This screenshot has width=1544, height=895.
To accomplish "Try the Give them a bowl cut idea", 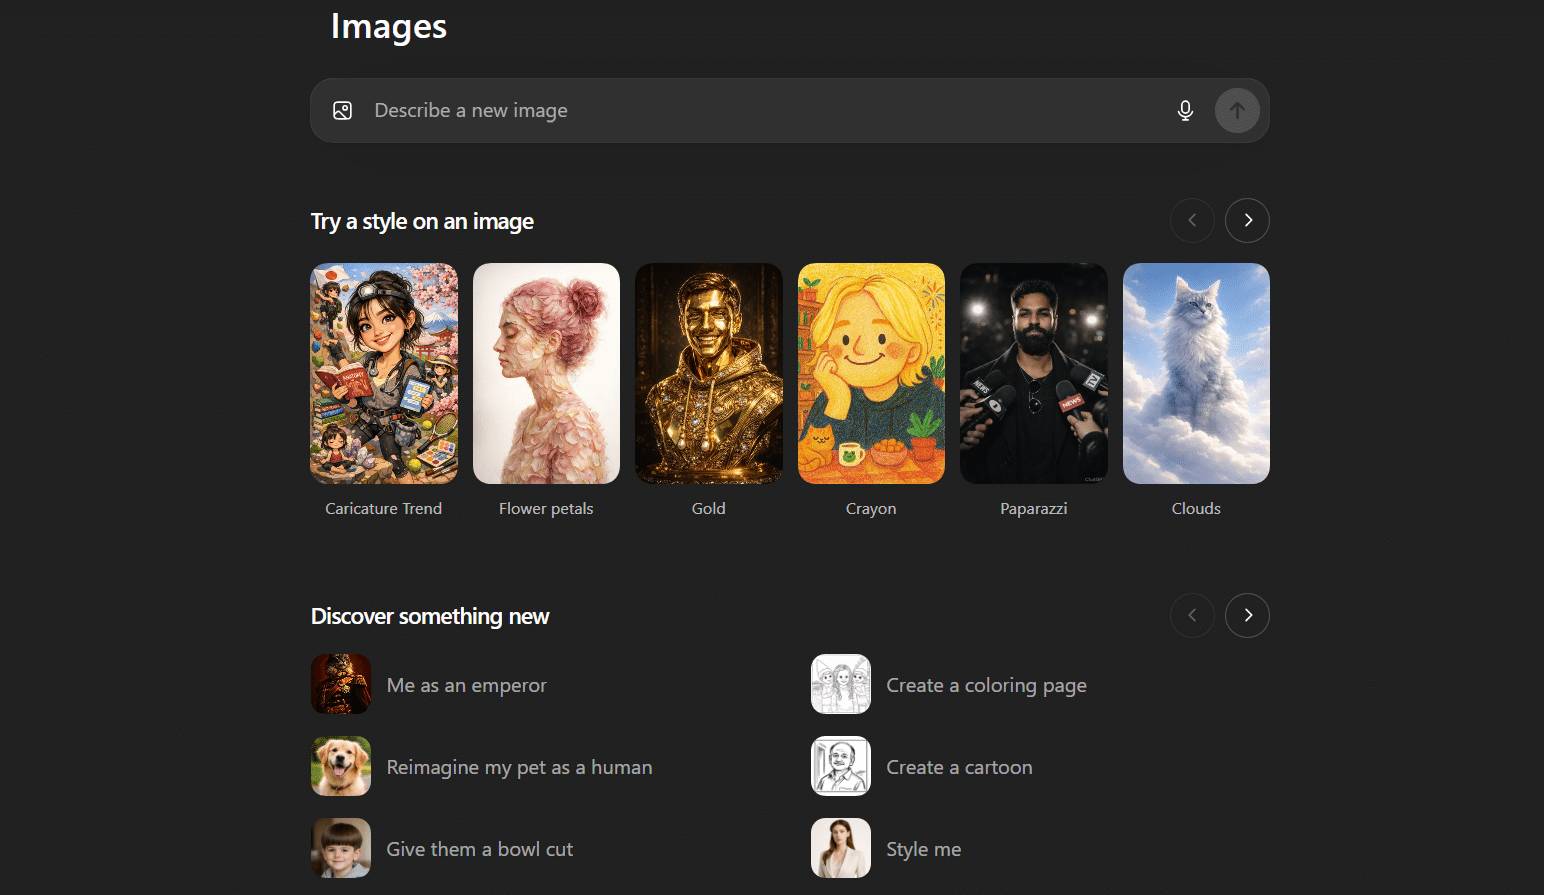I will (479, 849).
